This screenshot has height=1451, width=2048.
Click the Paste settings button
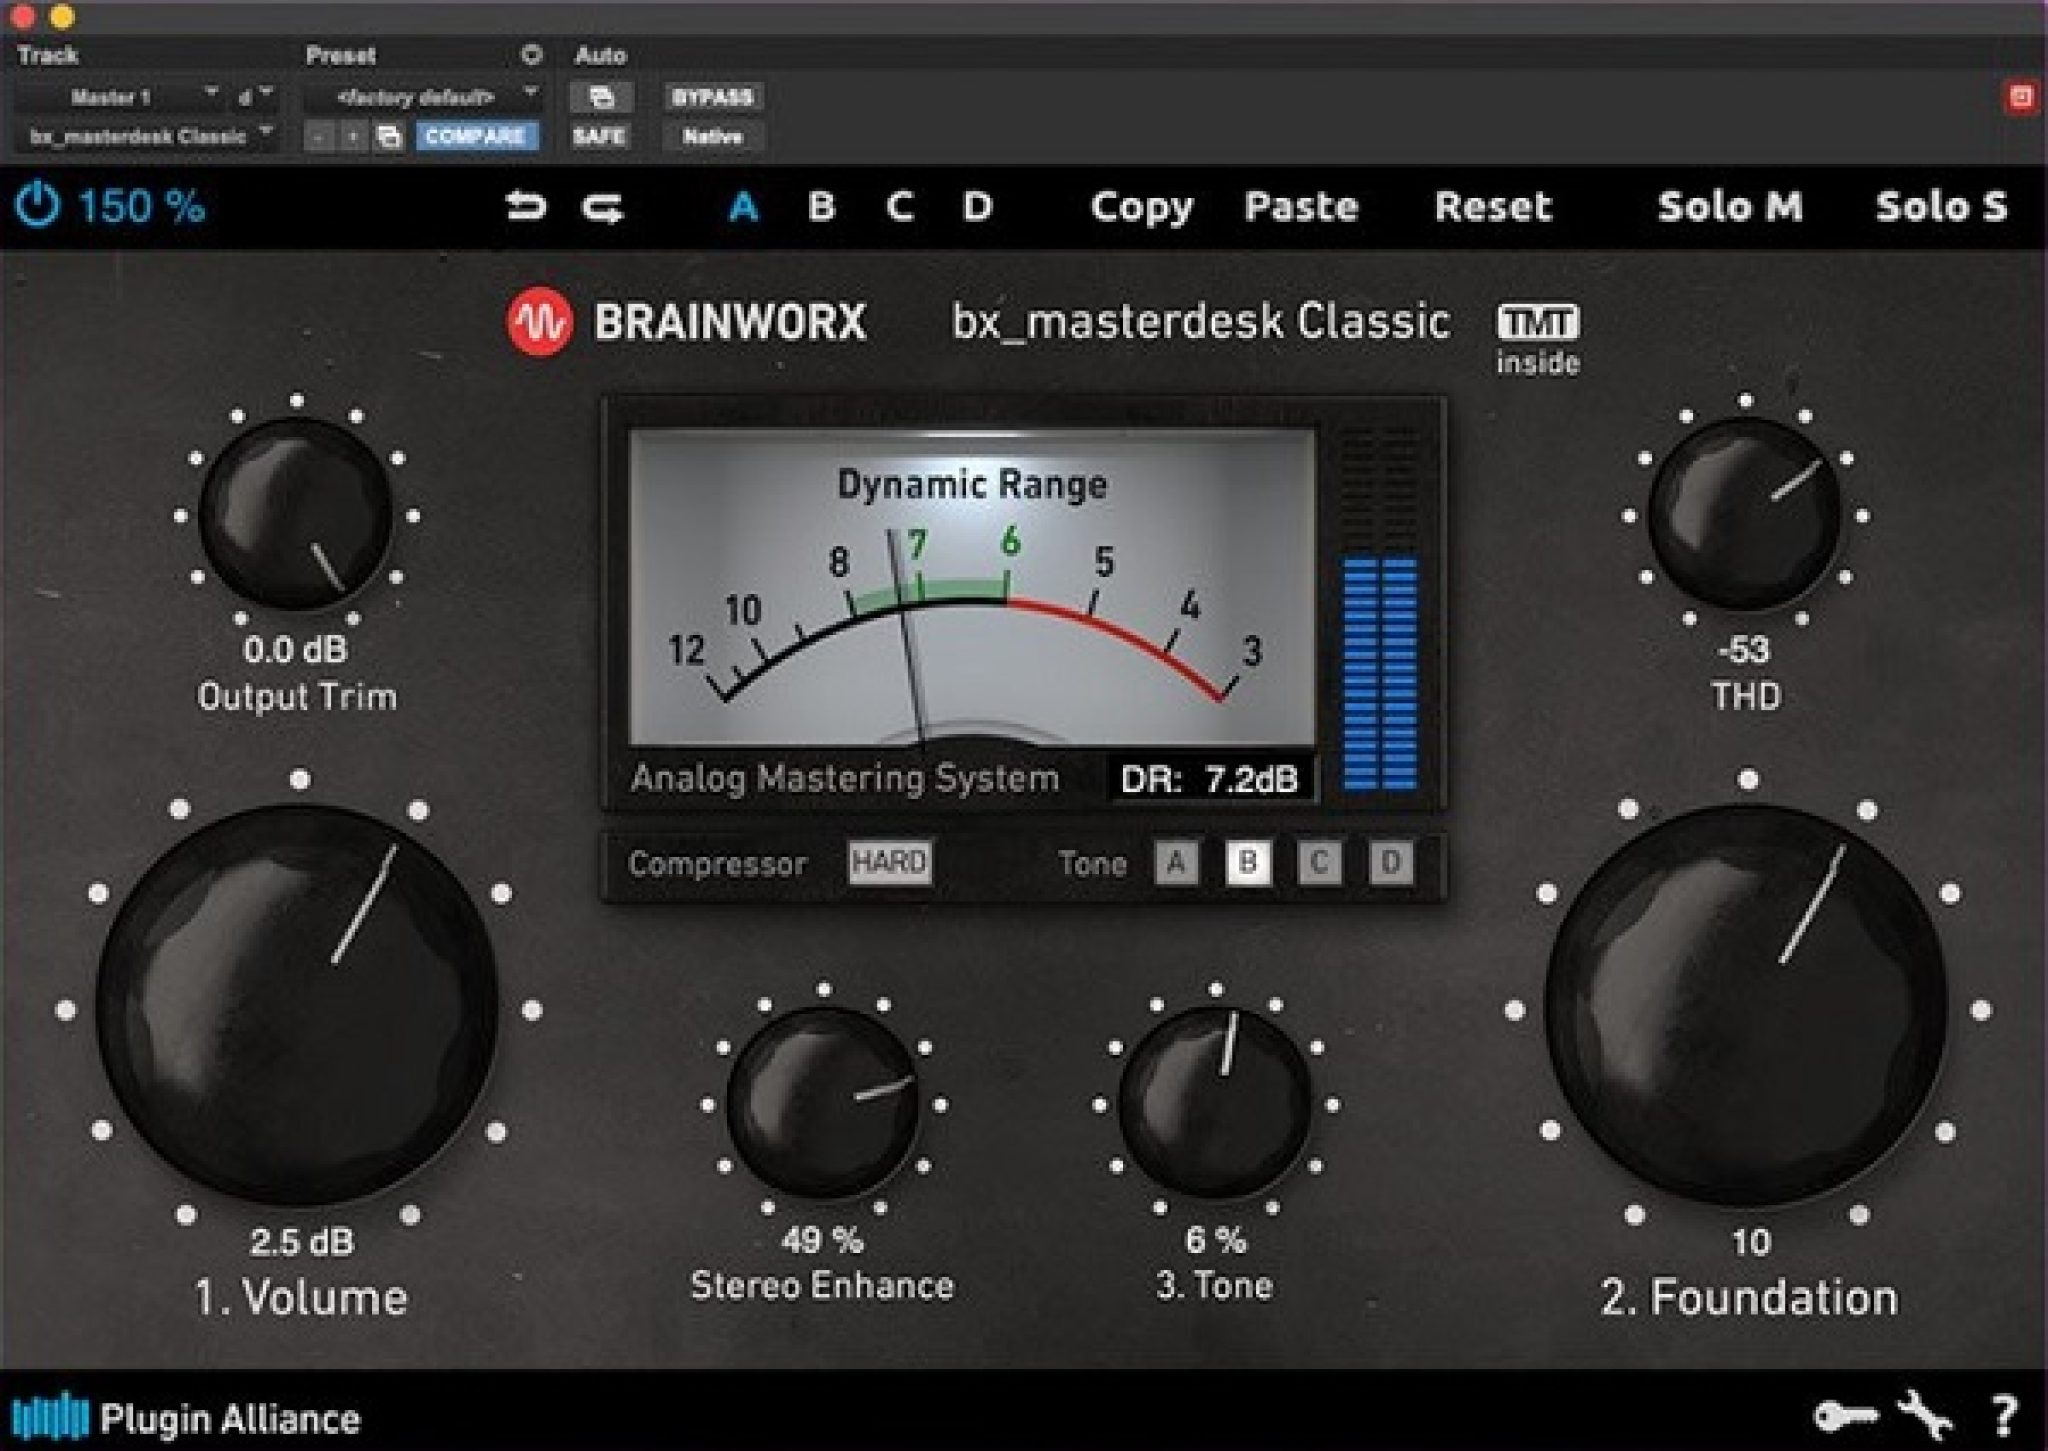1301,207
